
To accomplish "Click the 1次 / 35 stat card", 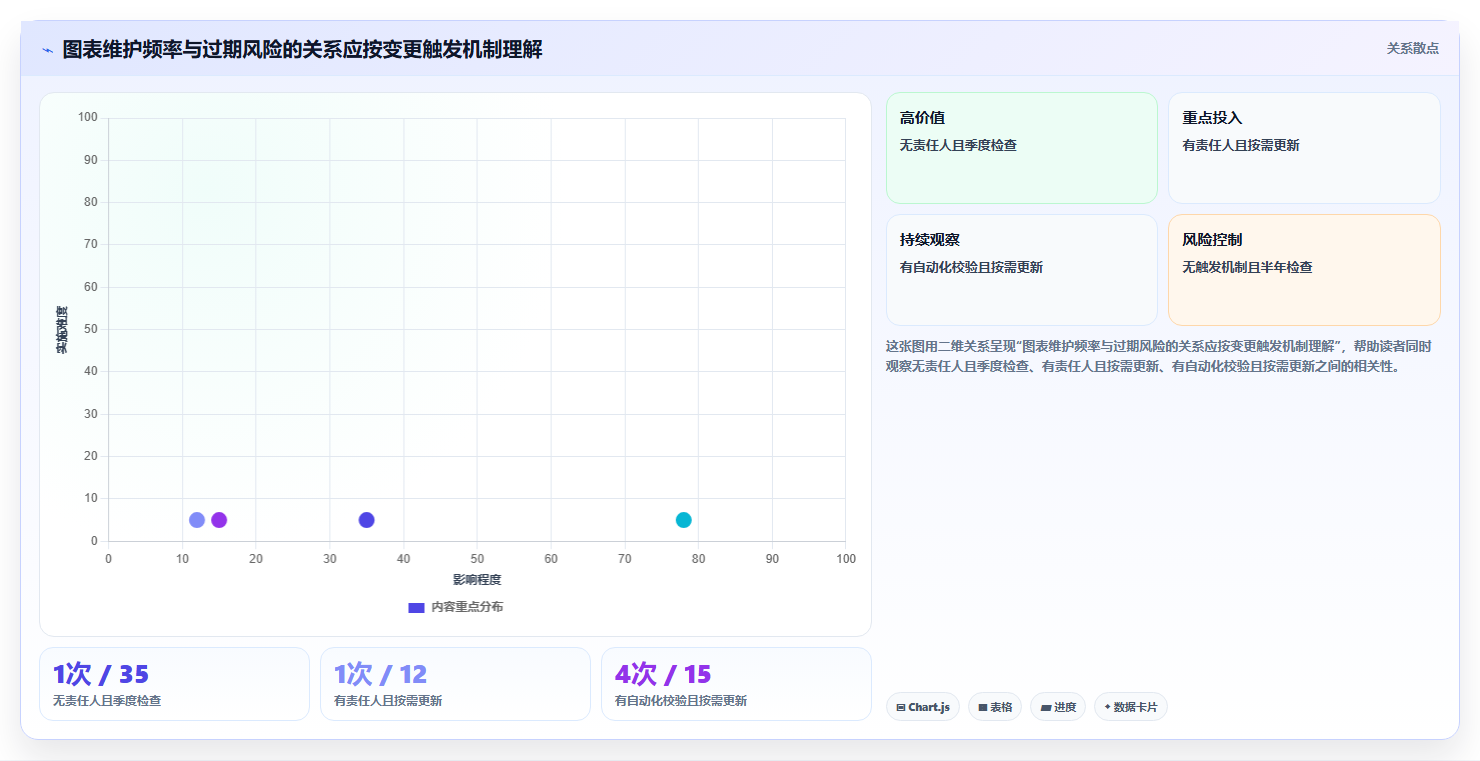I will click(174, 684).
